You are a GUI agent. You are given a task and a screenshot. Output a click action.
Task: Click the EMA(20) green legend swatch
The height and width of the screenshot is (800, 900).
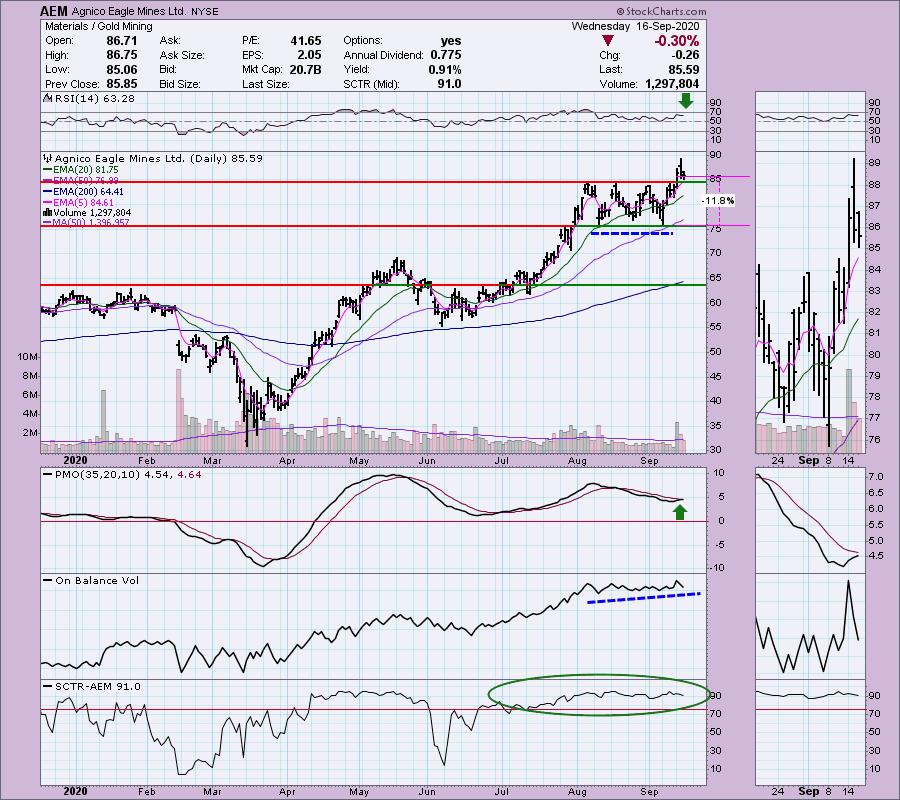click(x=48, y=169)
